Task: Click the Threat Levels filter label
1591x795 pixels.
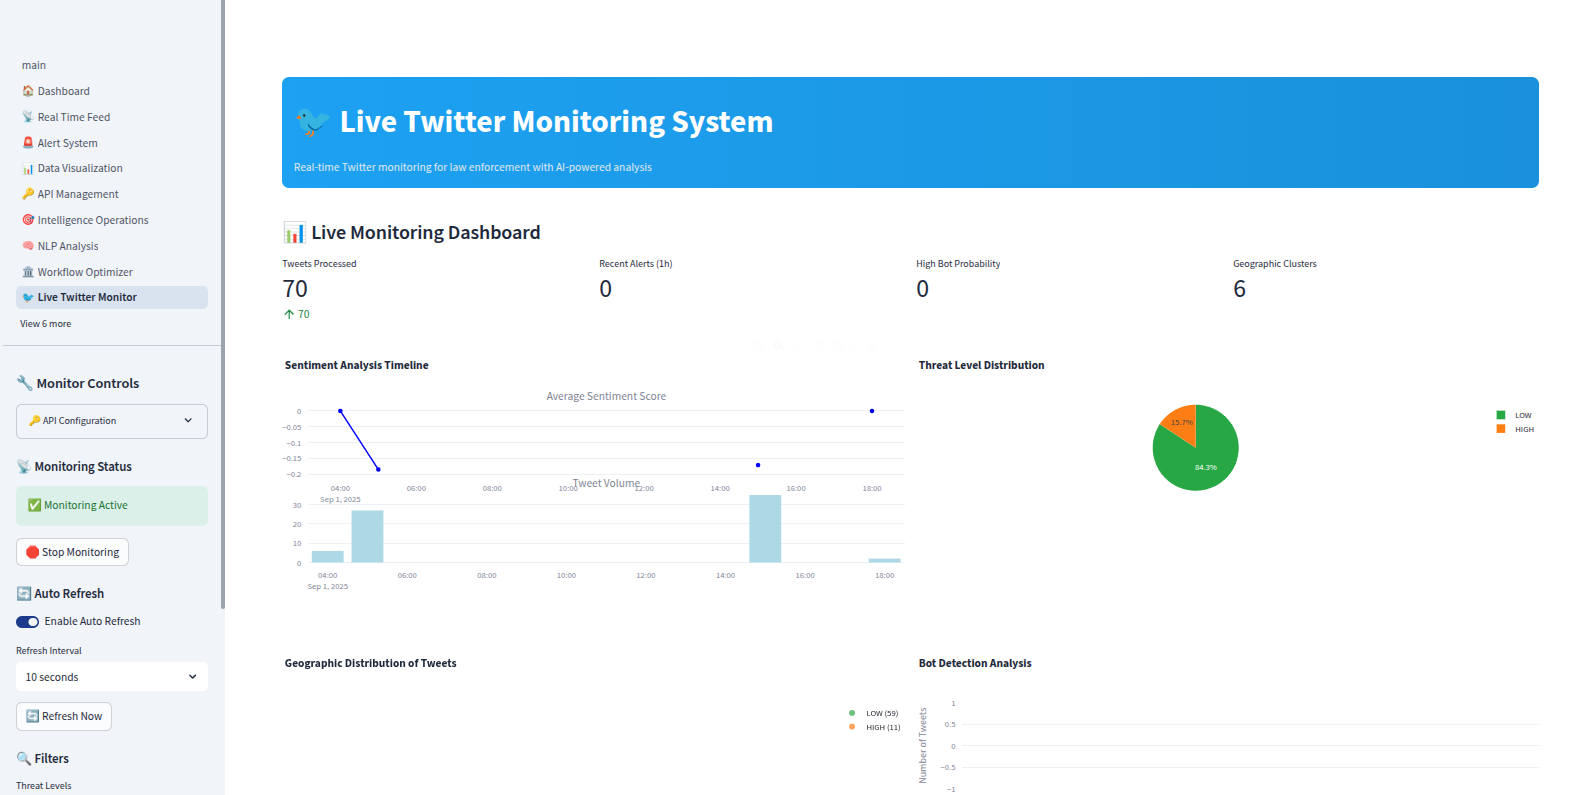Action: (44, 786)
